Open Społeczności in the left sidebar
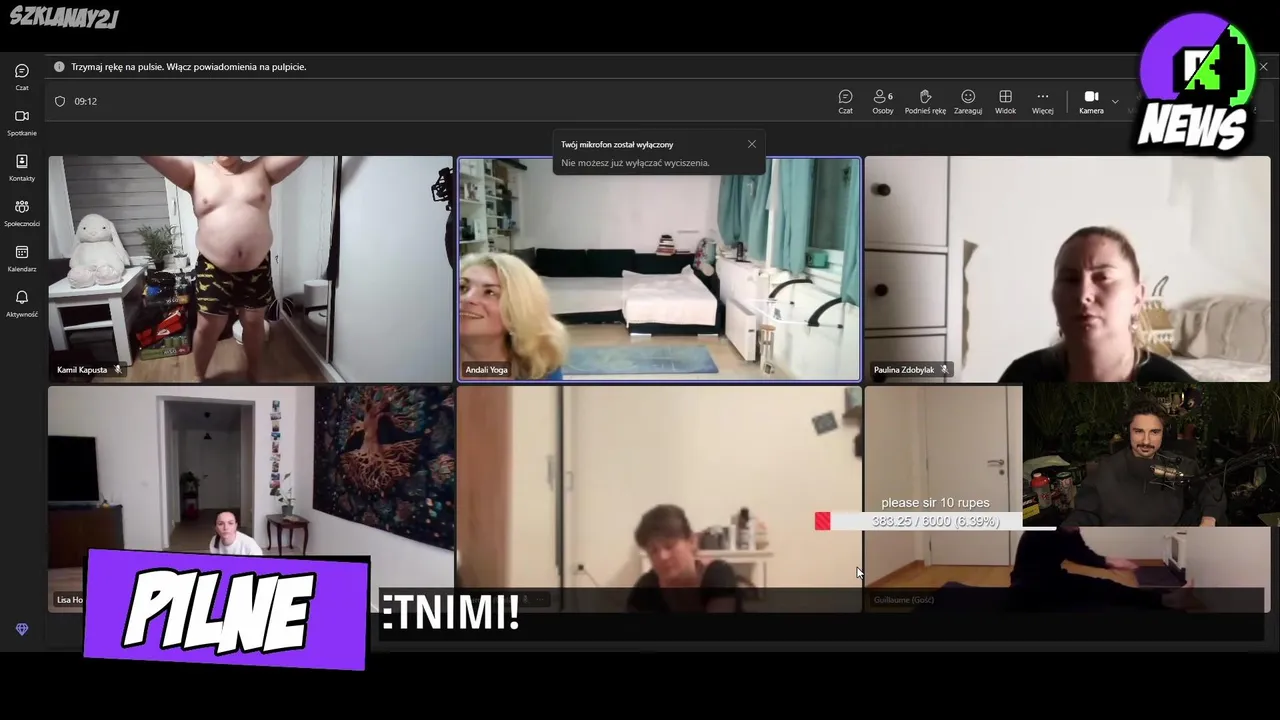The width and height of the screenshot is (1280, 720). point(22,212)
